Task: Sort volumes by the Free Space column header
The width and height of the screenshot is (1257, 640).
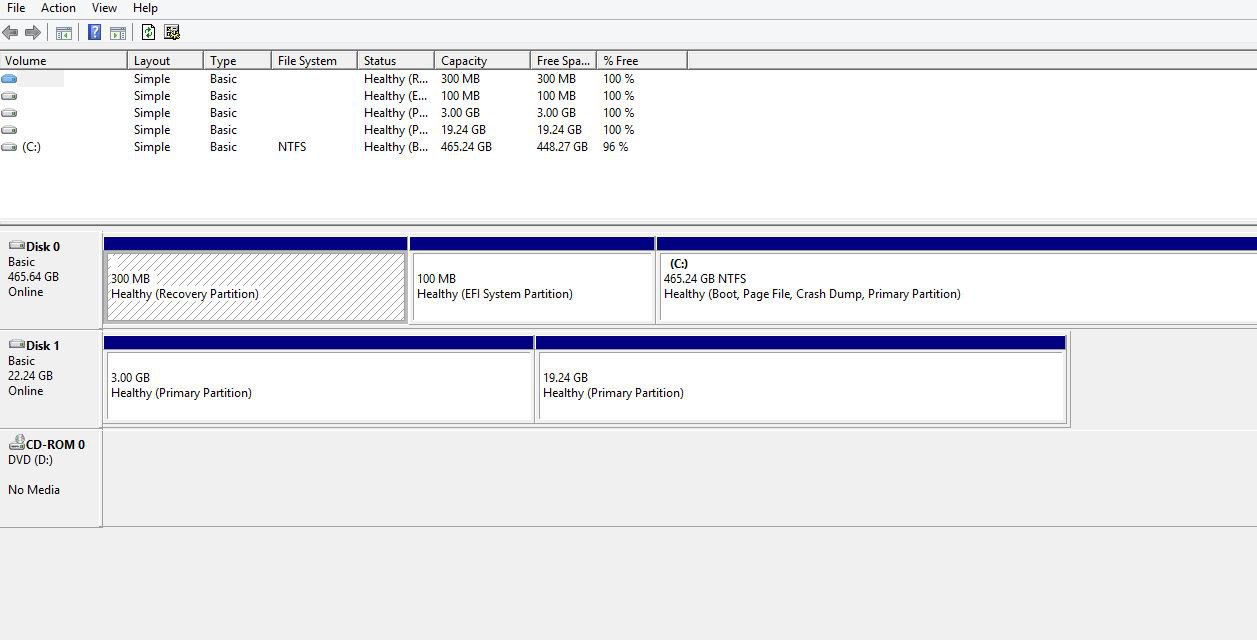Action: [562, 59]
